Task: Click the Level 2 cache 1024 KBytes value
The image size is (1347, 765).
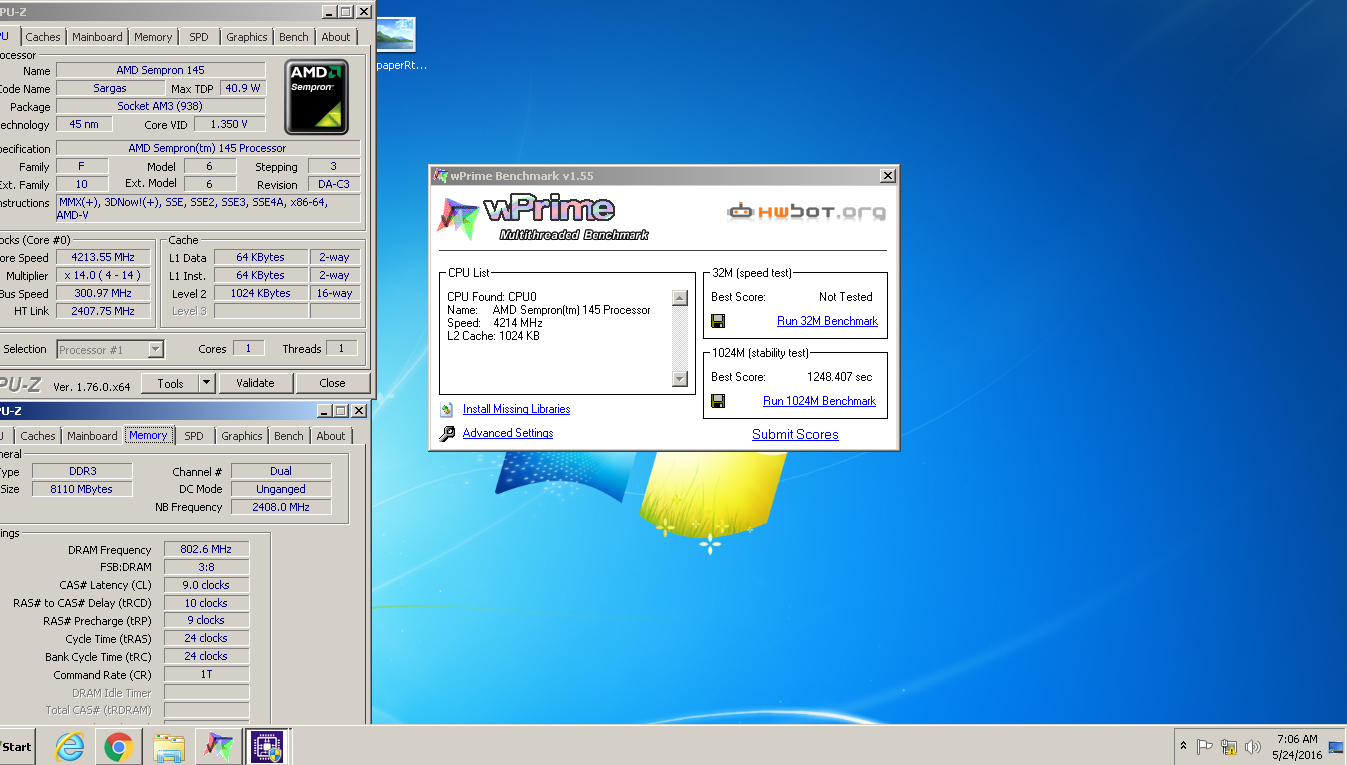Action: pyautogui.click(x=260, y=293)
